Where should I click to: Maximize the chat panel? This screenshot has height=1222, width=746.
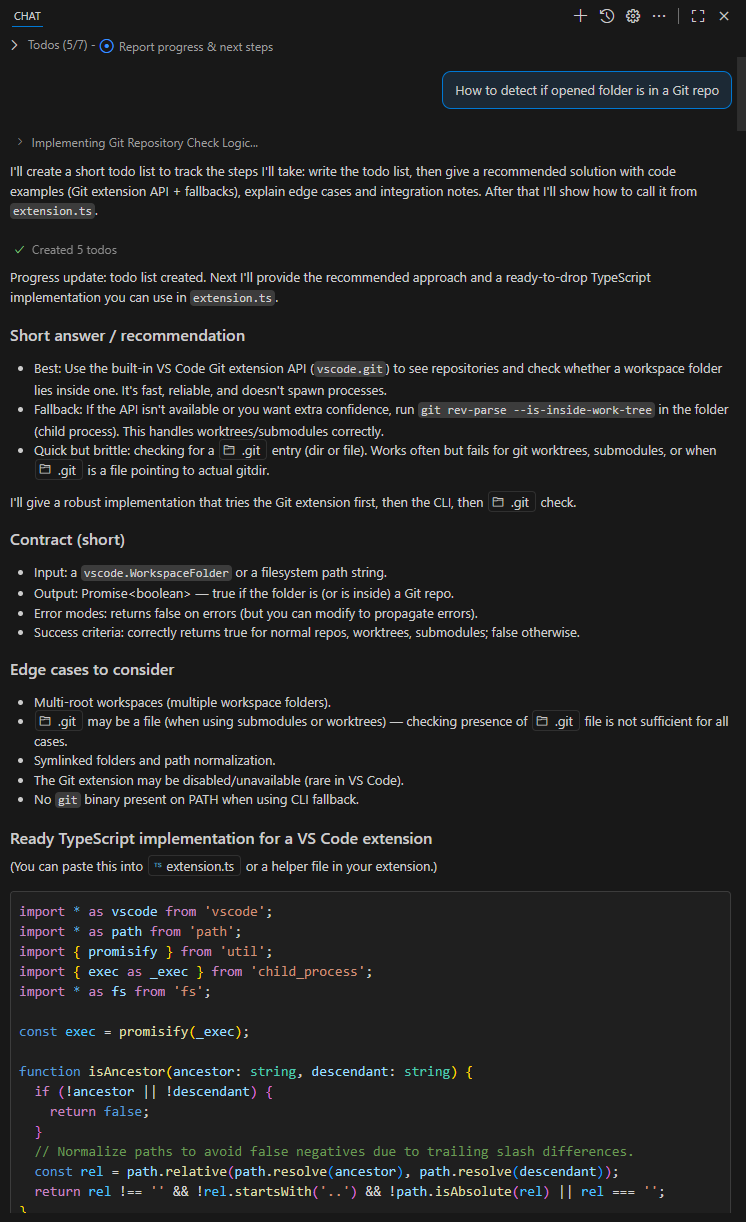698,16
